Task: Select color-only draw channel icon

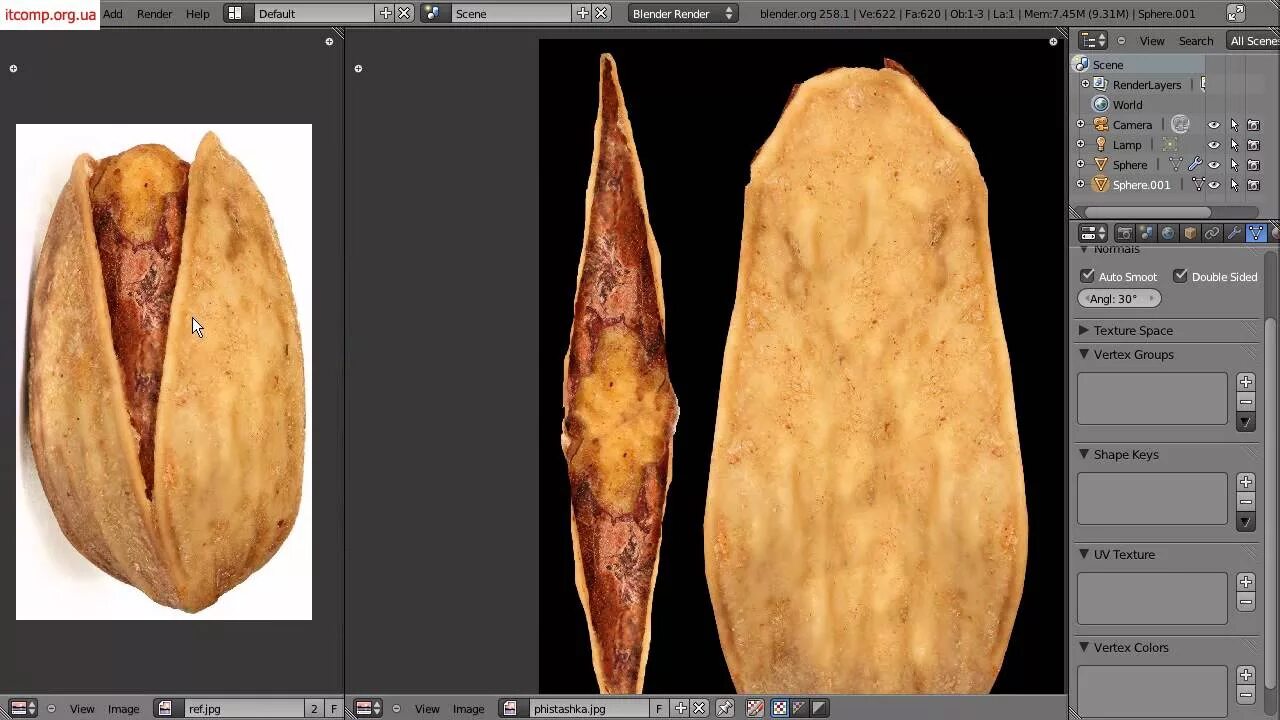Action: 778,708
